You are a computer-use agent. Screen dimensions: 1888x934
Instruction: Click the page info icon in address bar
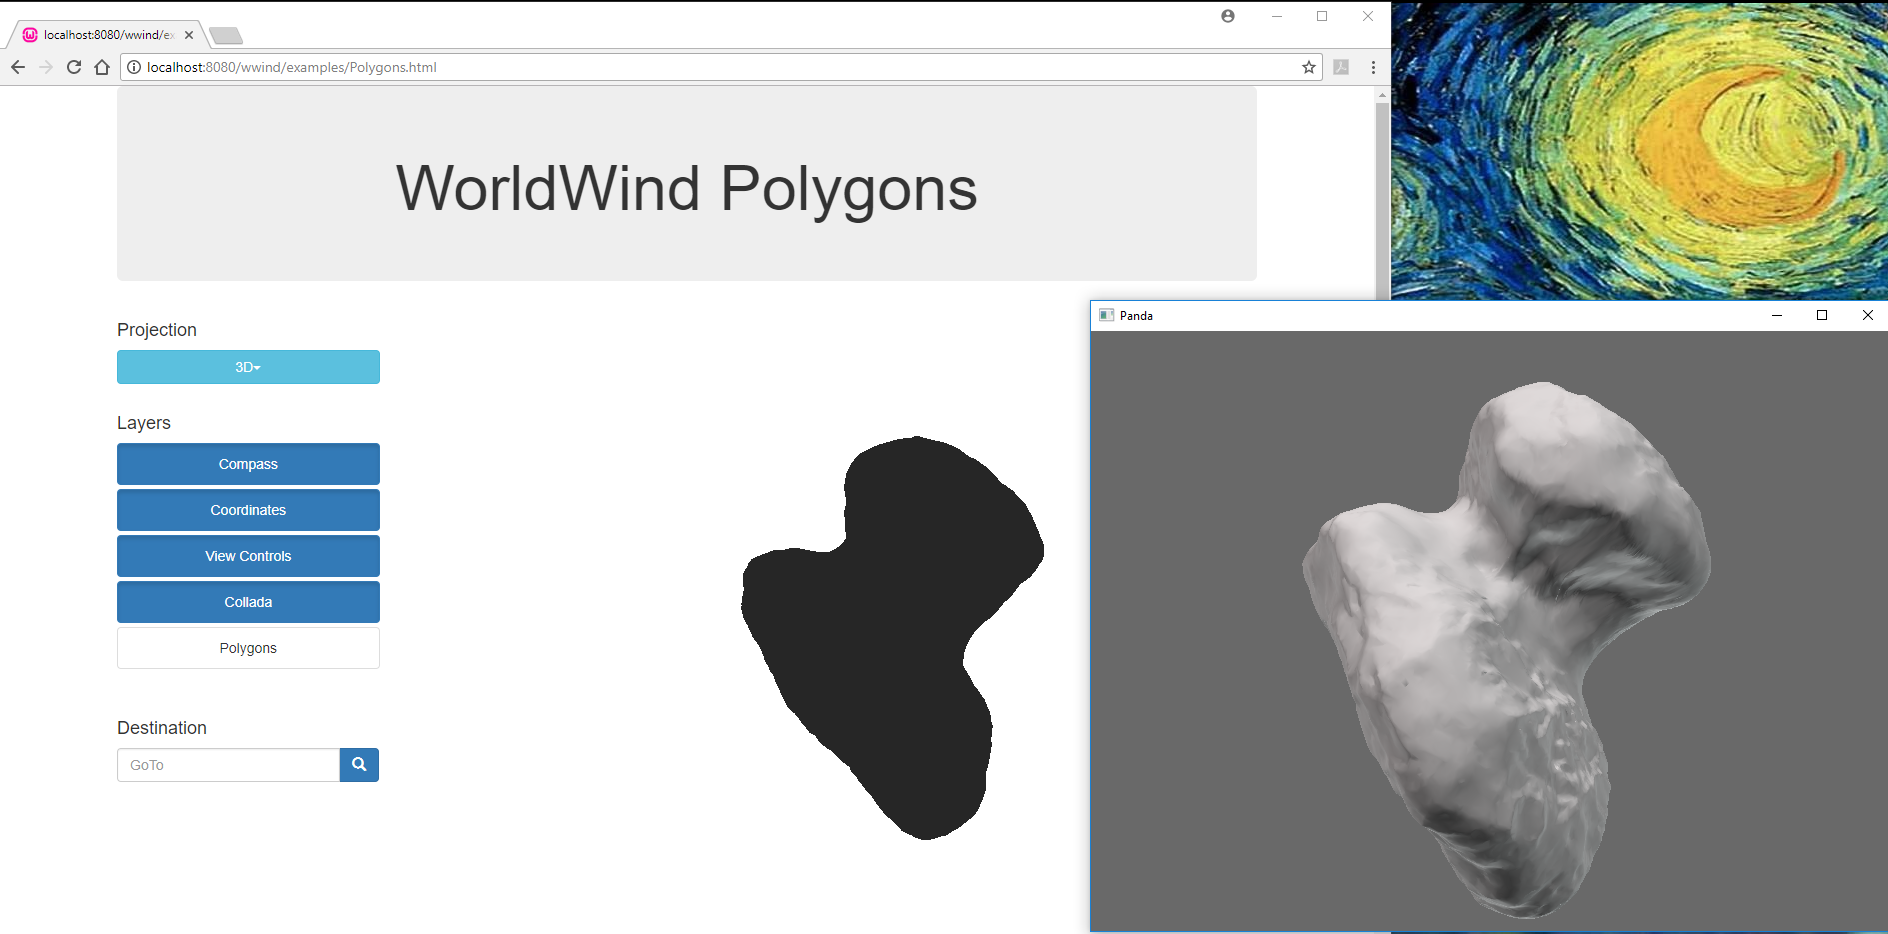click(x=133, y=67)
